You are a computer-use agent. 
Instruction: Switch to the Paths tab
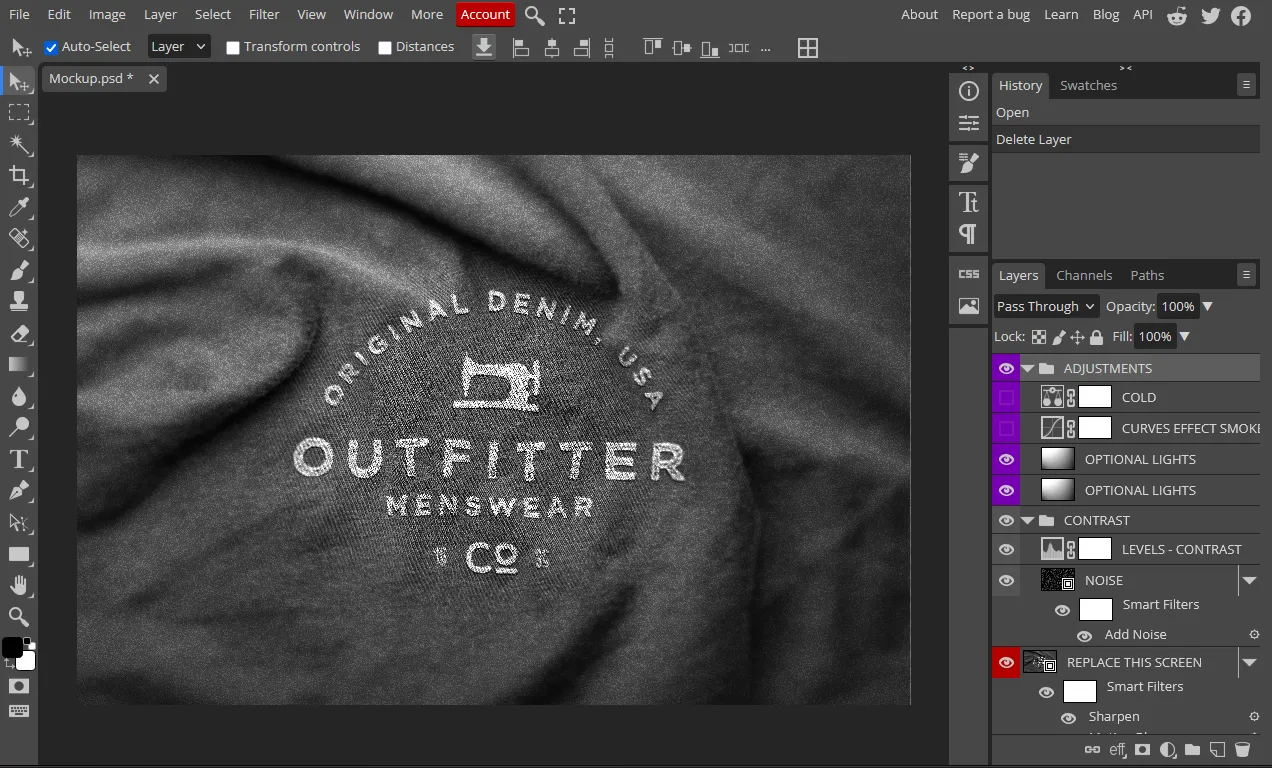[1147, 275]
